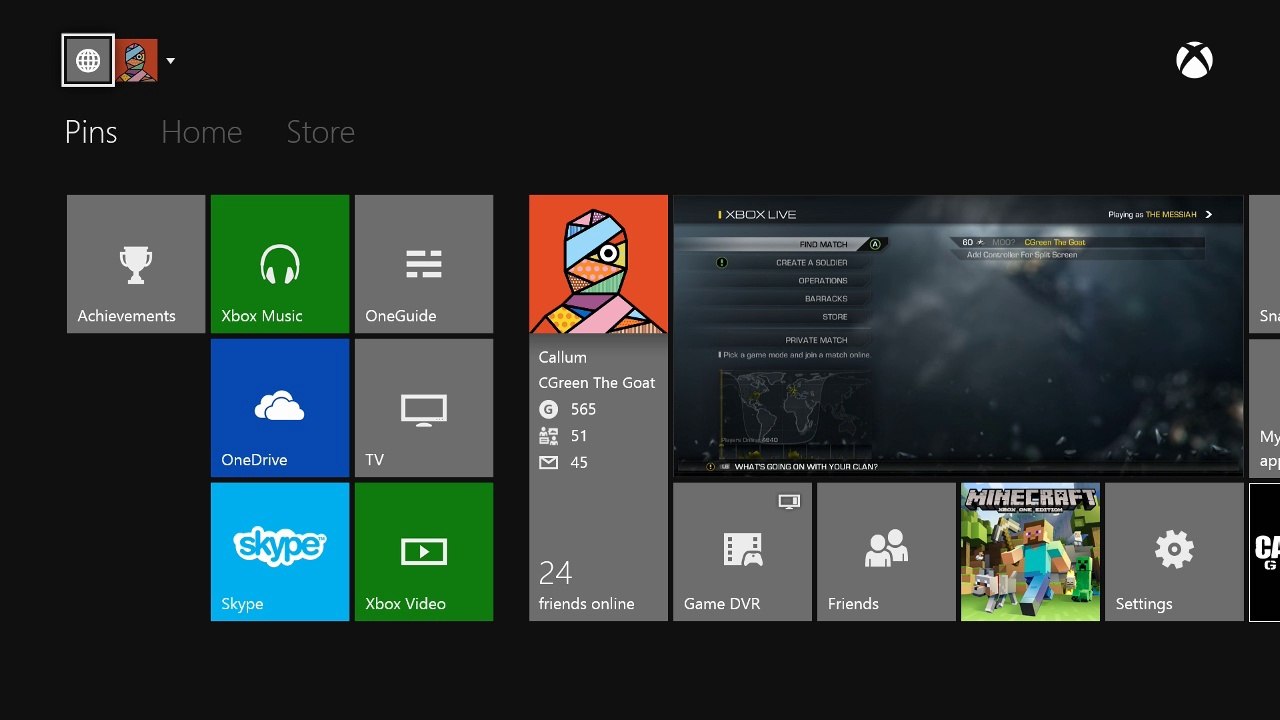Open the OneGuide tile
The width and height of the screenshot is (1280, 720).
point(424,264)
